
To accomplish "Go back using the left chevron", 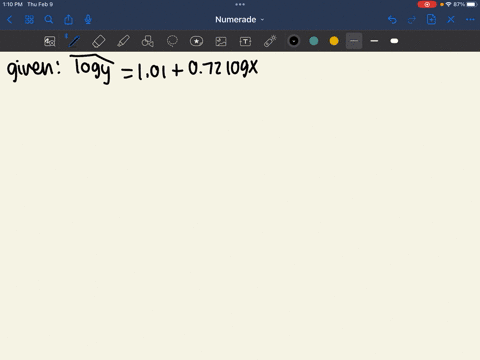I will tap(10, 20).
